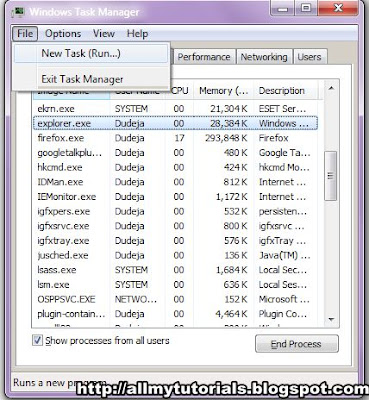The image size is (369, 400).
Task: Click the ESET Ser... description cell
Action: click(282, 109)
